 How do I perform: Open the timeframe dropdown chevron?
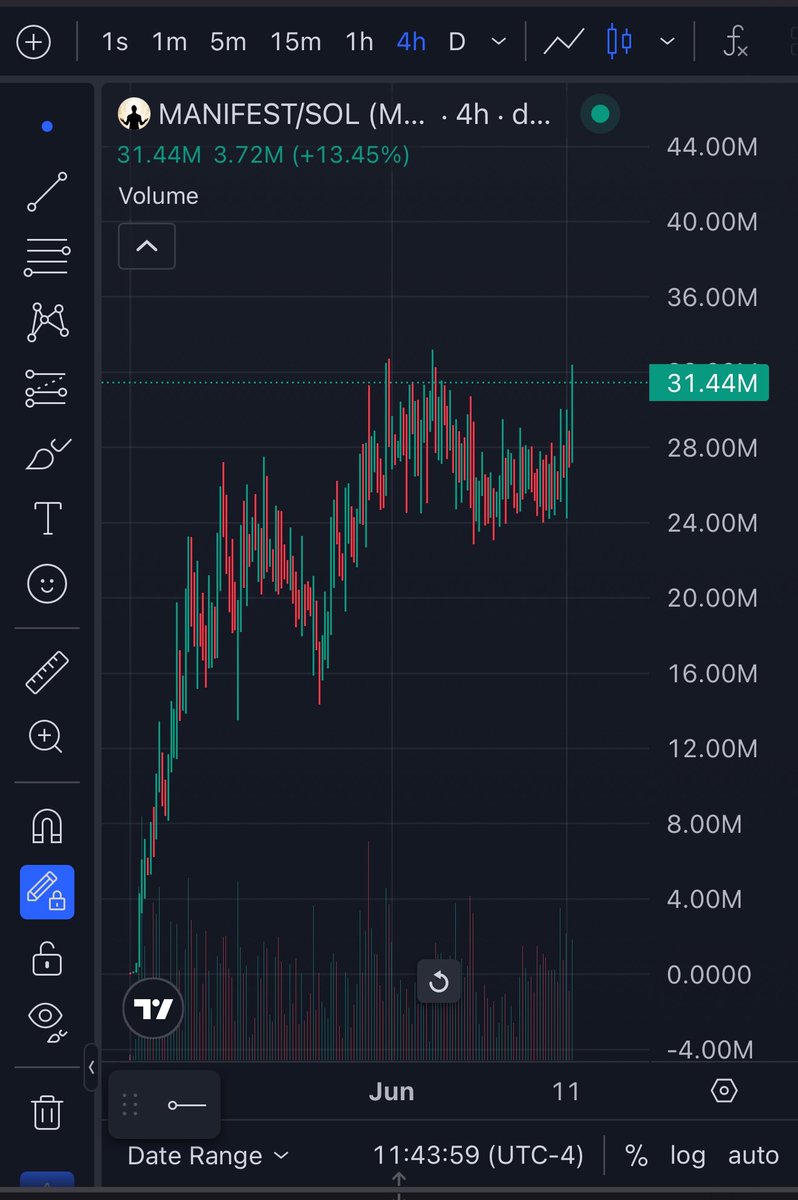pos(498,43)
